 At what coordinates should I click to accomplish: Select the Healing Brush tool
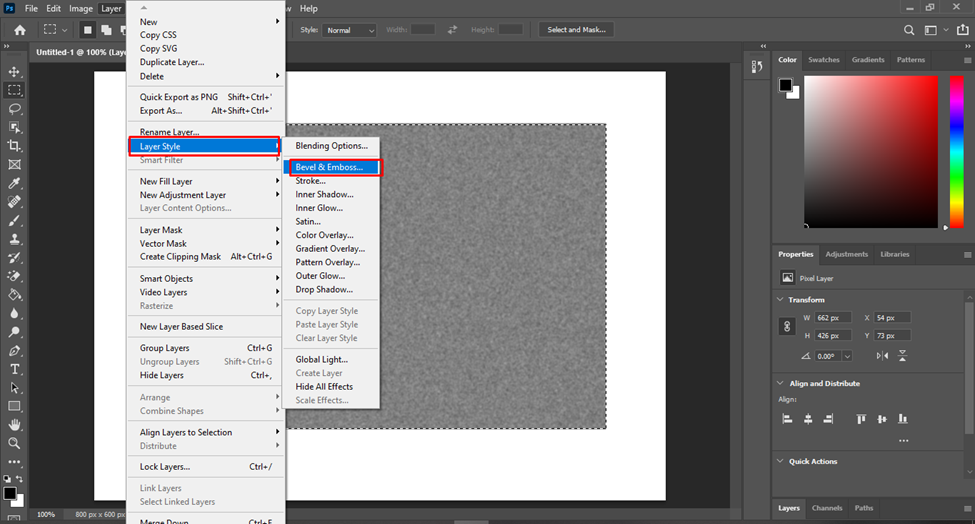point(14,202)
